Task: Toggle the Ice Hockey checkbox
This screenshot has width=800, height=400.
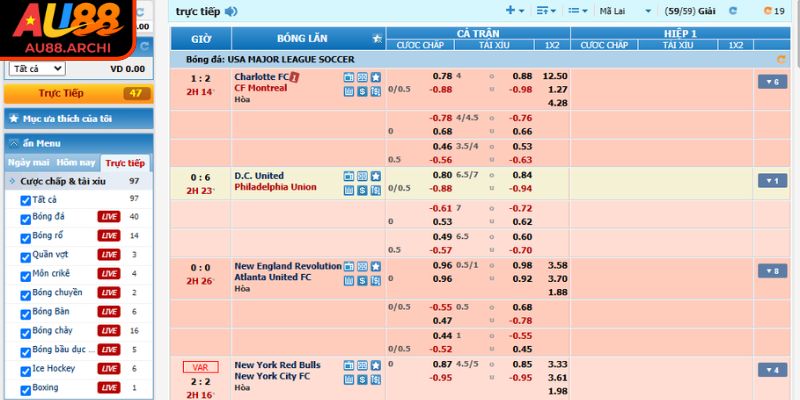Action: [25, 369]
